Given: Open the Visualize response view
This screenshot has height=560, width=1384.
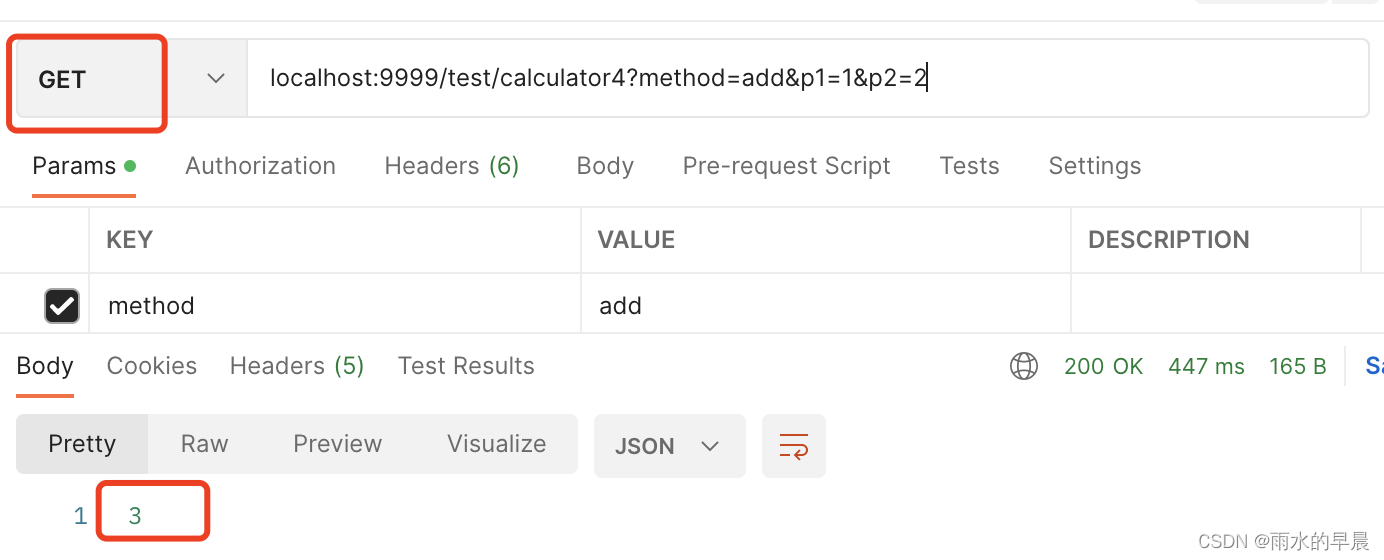Looking at the screenshot, I should click(496, 444).
